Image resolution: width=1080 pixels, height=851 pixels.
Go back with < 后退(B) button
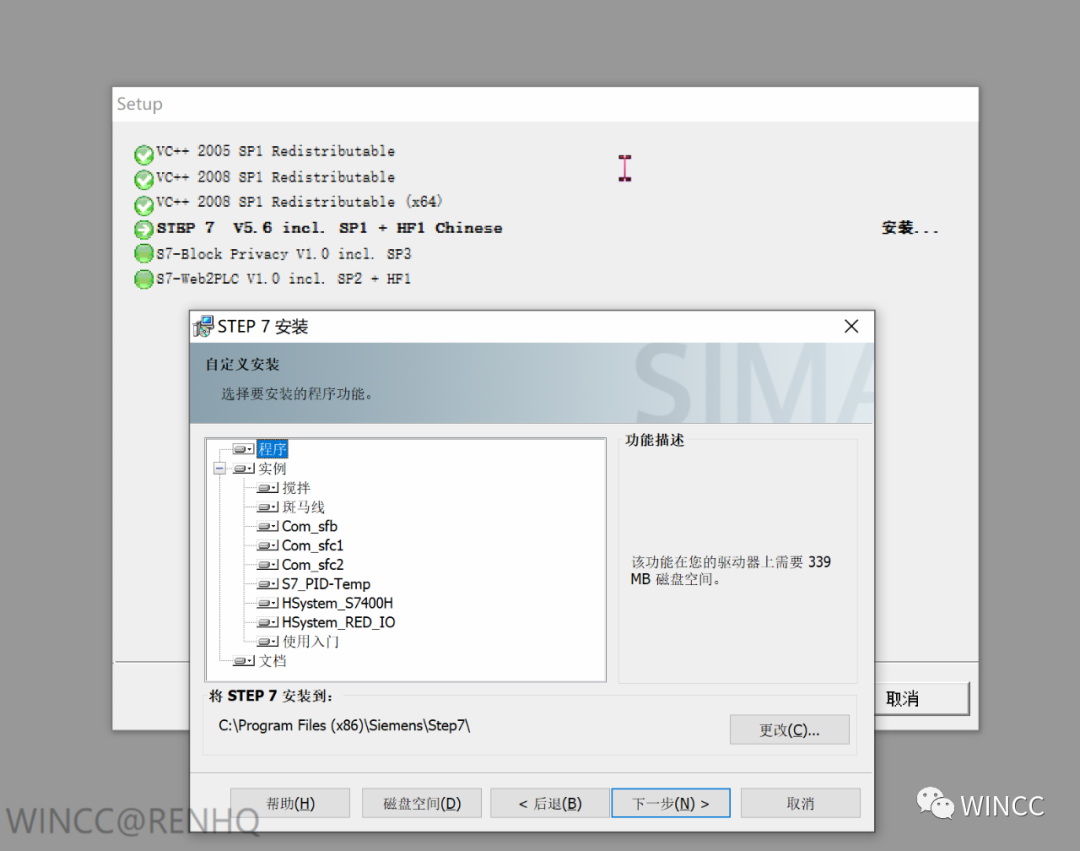(x=550, y=803)
